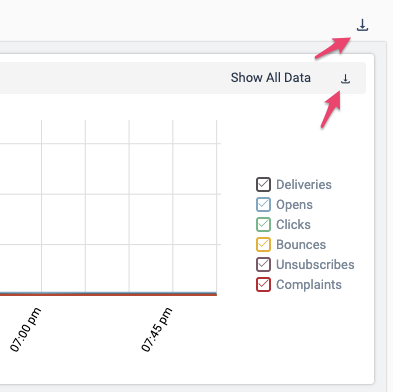The image size is (393, 392).
Task: Click the 07:45 pm axis label
Action: point(157,330)
